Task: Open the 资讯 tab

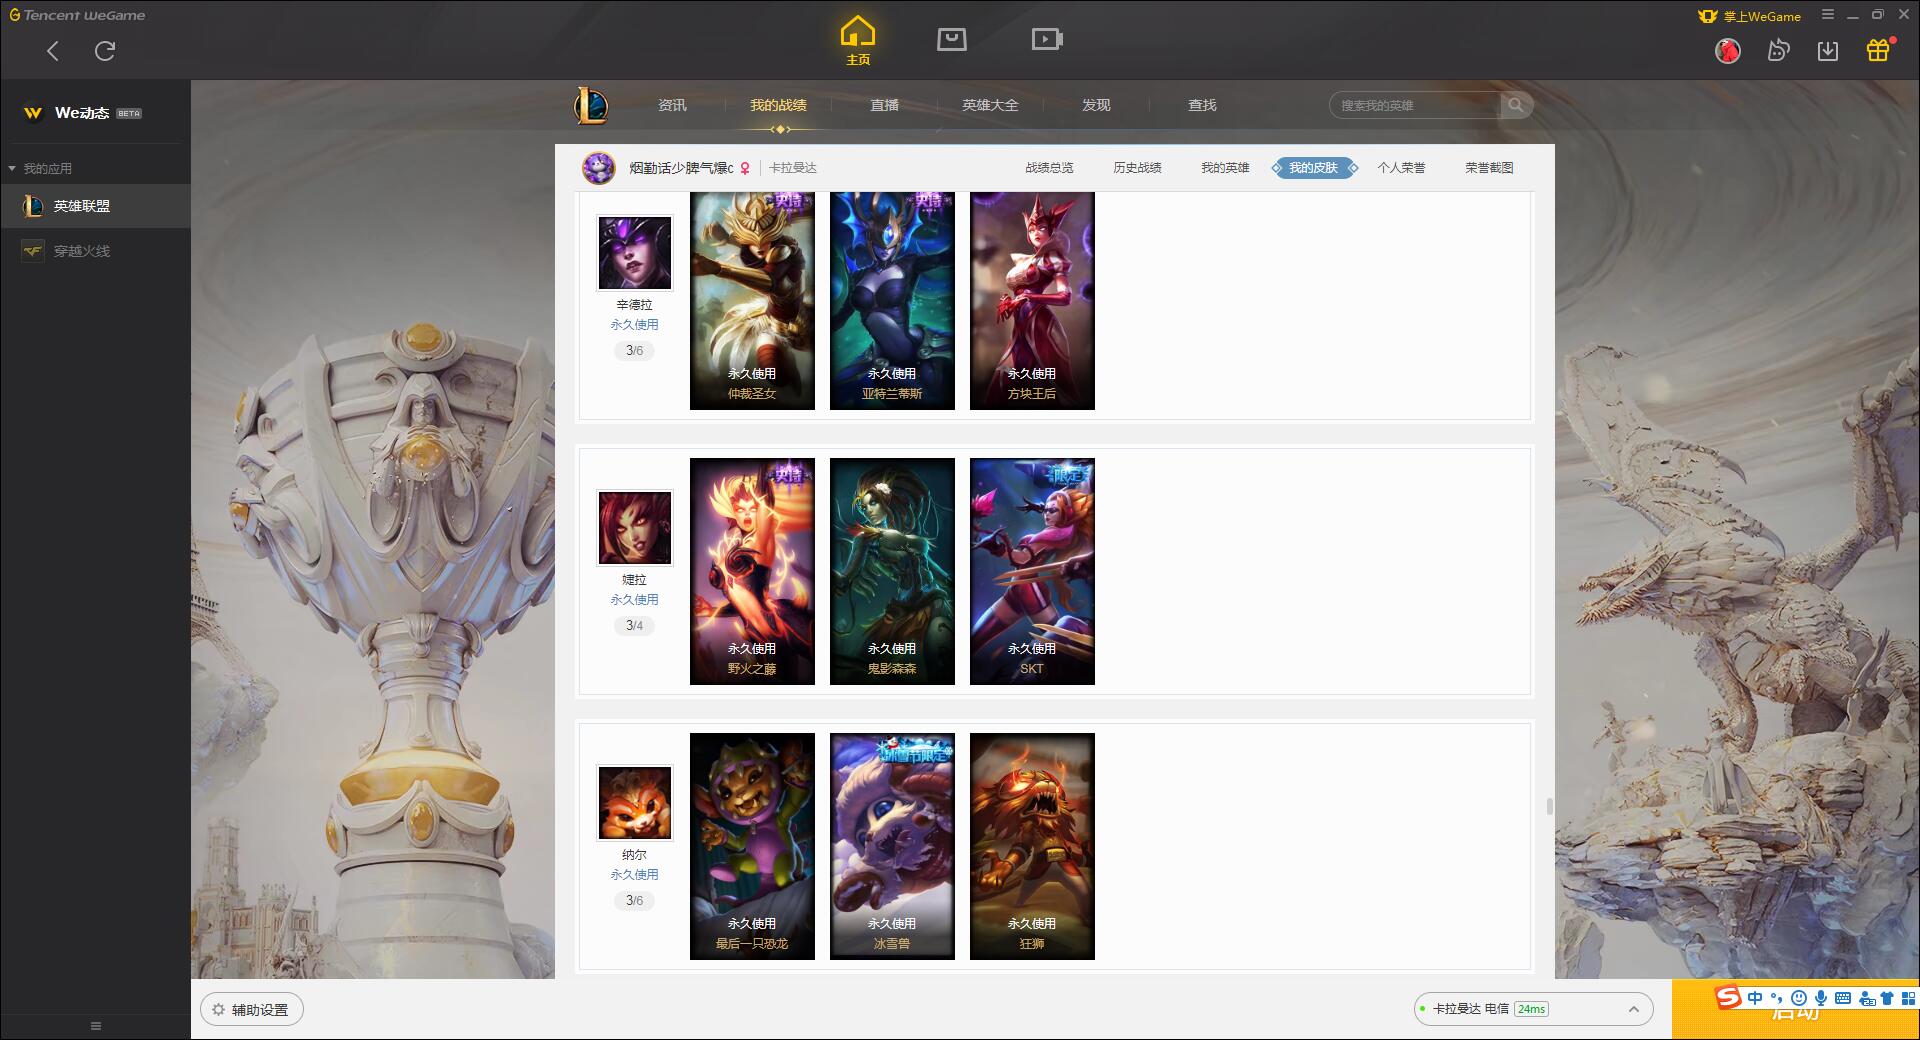Action: click(x=672, y=105)
